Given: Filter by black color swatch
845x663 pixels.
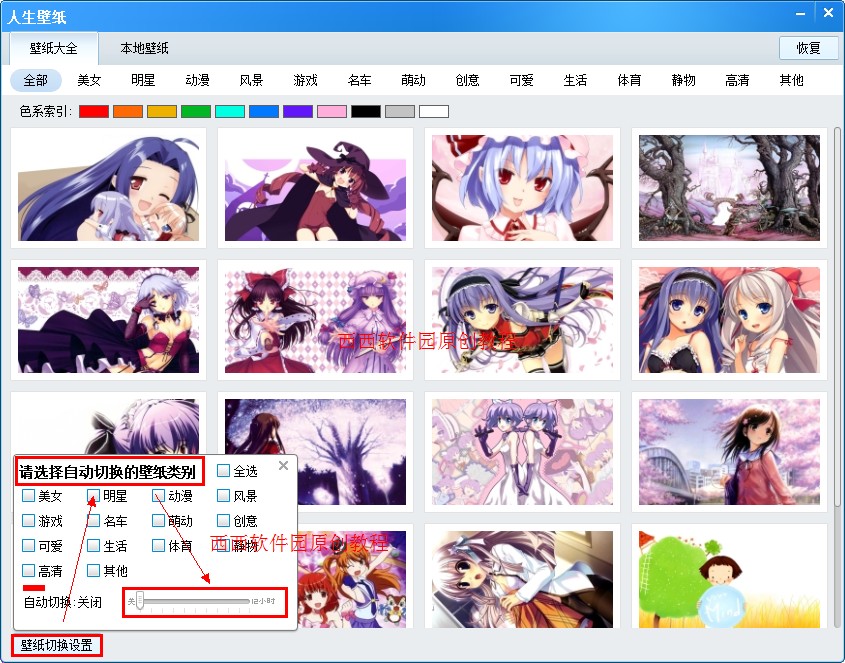Looking at the screenshot, I should pos(366,112).
